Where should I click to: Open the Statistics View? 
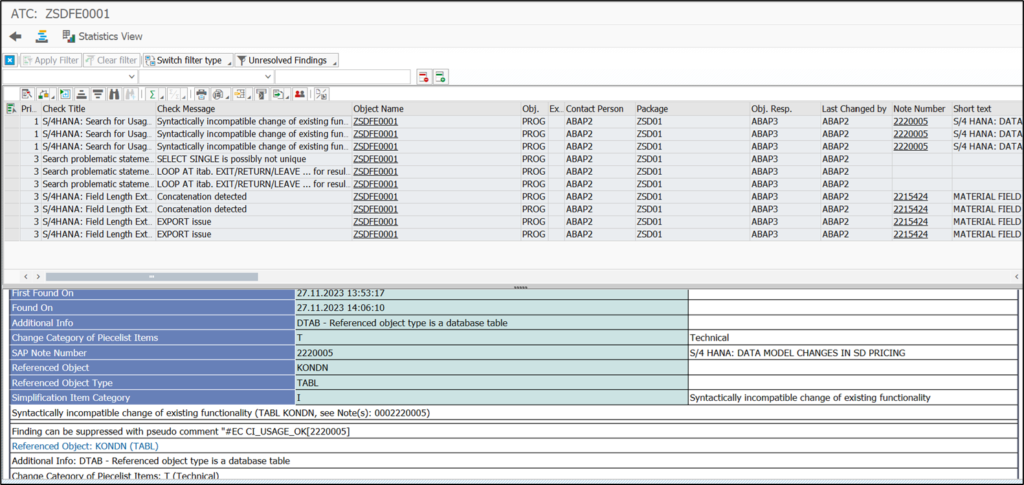[102, 36]
